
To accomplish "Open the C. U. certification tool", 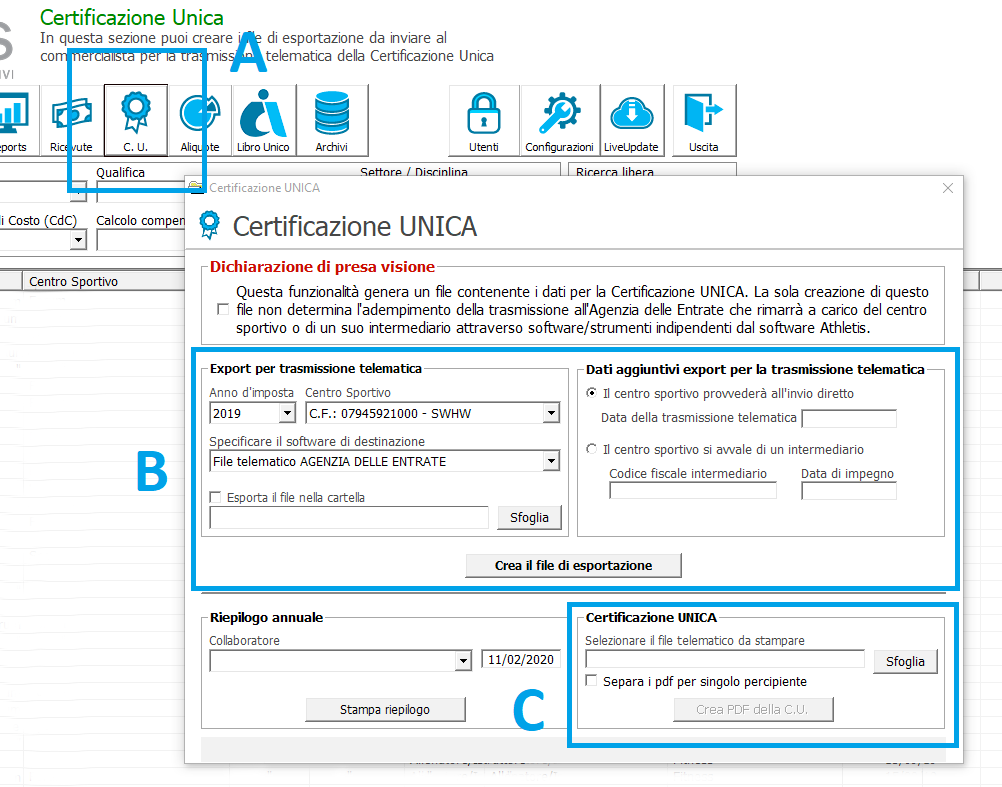I will (x=135, y=120).
